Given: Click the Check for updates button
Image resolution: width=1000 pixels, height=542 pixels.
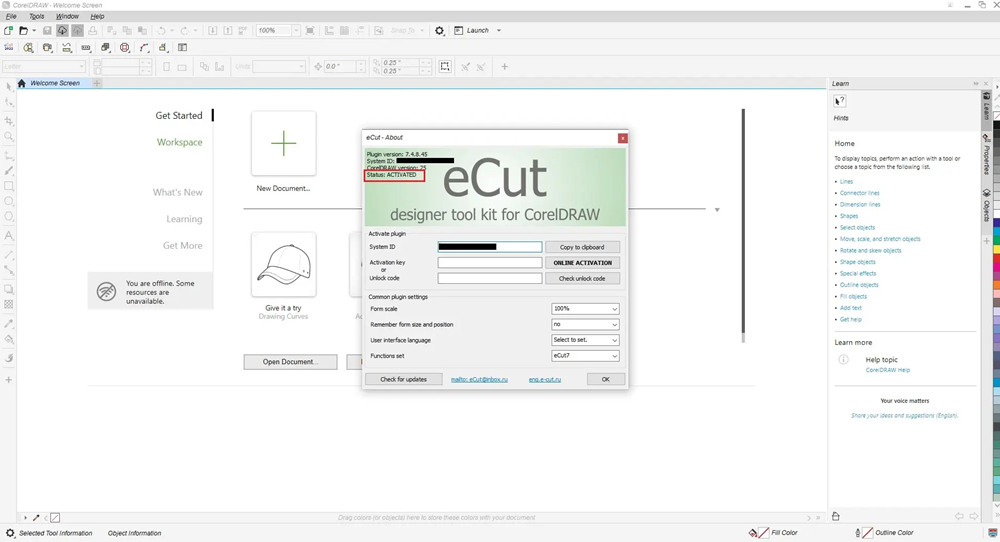Looking at the screenshot, I should point(403,379).
